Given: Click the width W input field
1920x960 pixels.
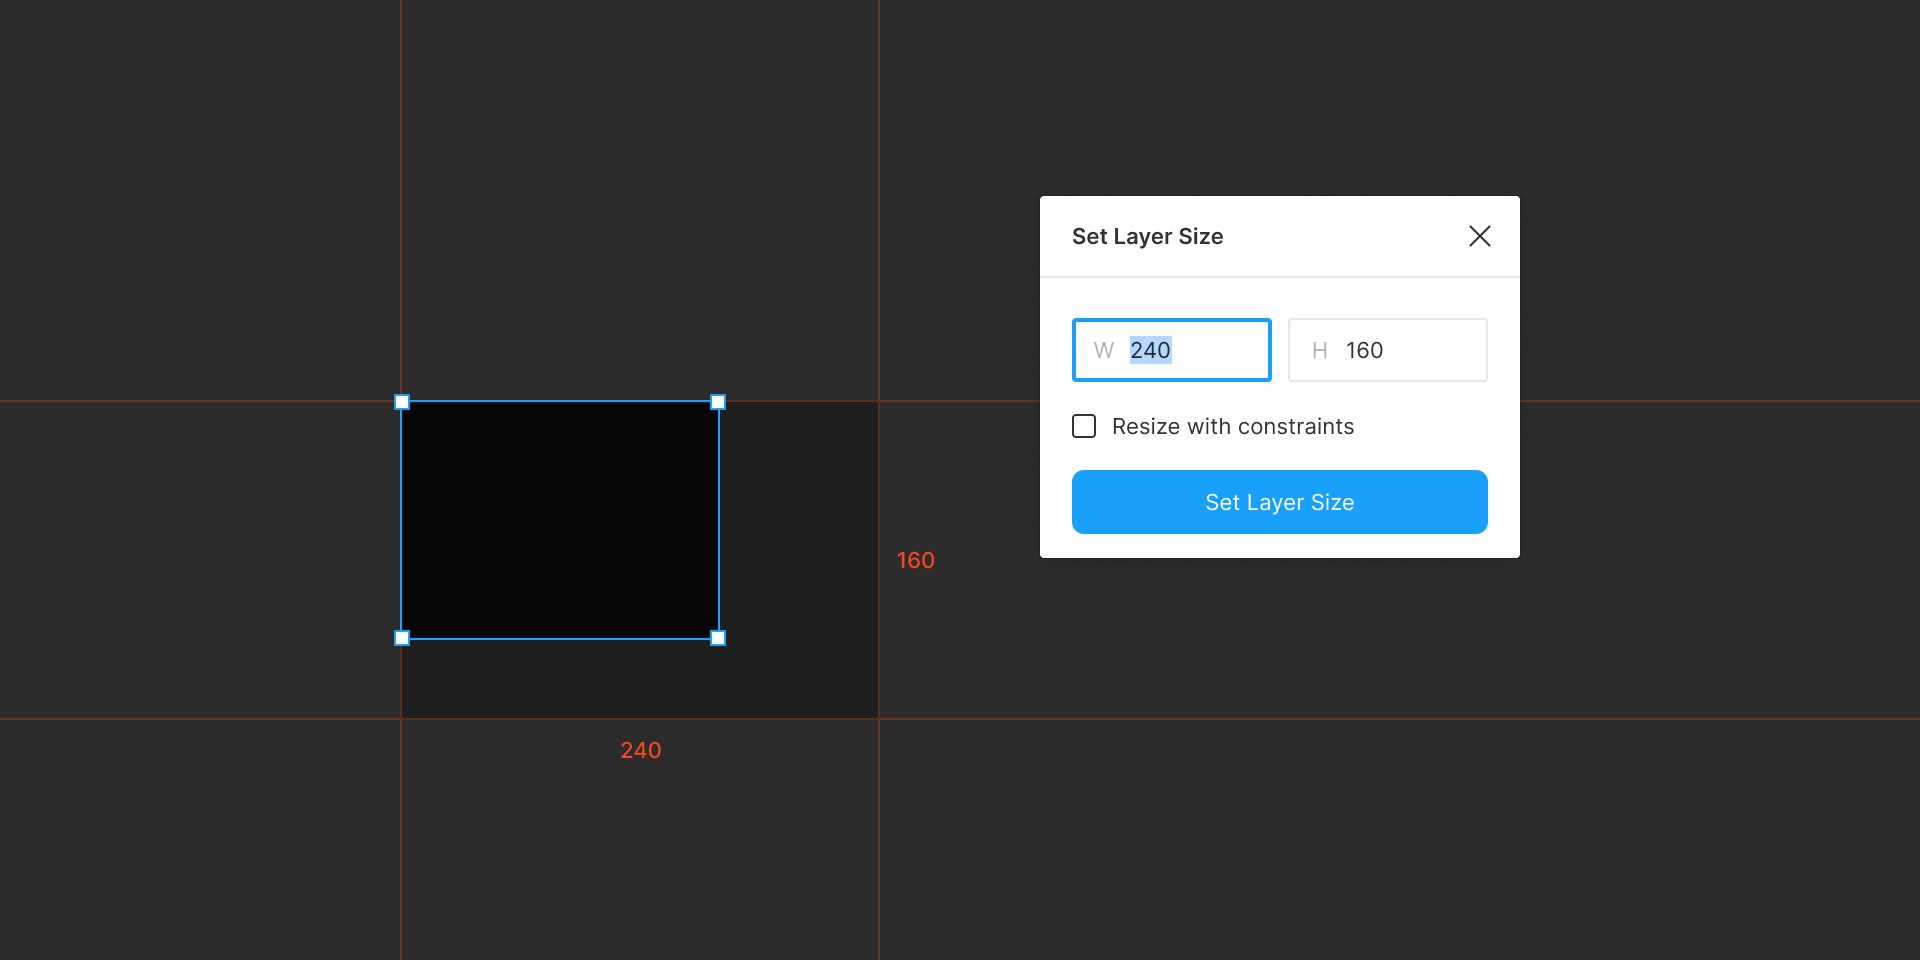Looking at the screenshot, I should [1171, 350].
